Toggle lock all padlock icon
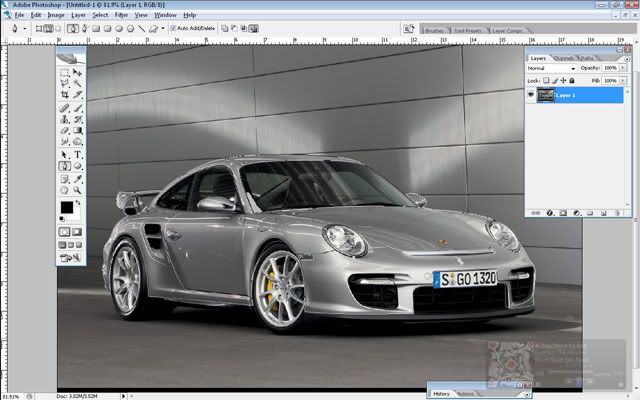The width and height of the screenshot is (640, 400). (x=572, y=81)
